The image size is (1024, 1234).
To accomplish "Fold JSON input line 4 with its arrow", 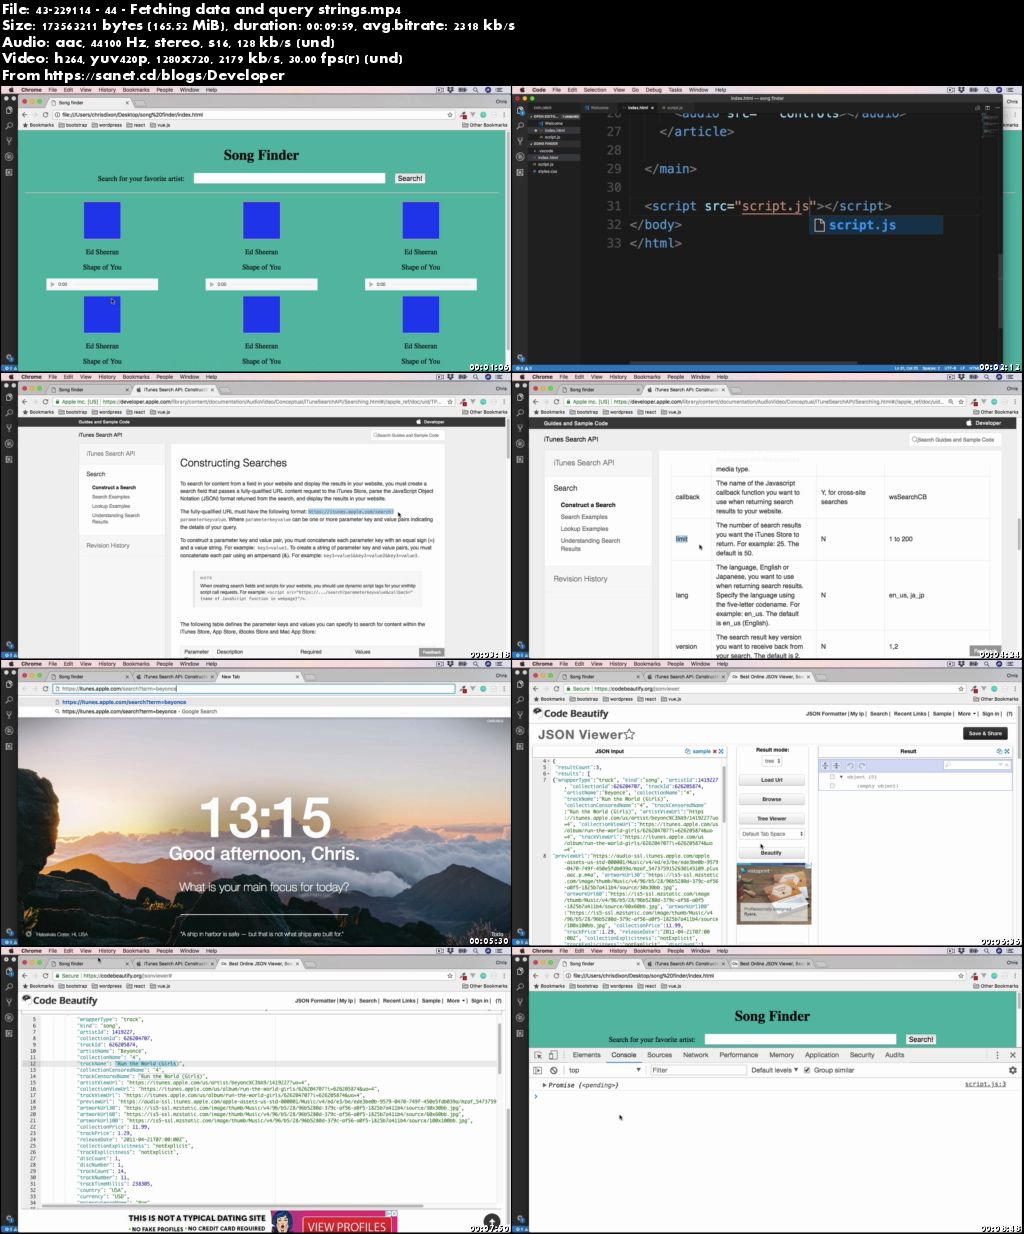I will (549, 761).
